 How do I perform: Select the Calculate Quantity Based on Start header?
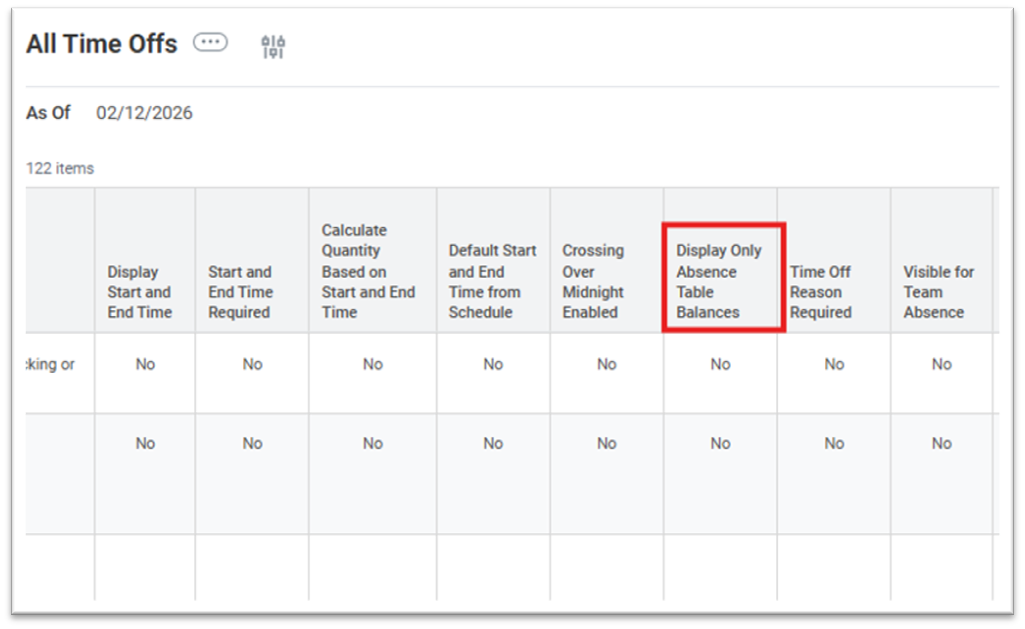click(368, 271)
